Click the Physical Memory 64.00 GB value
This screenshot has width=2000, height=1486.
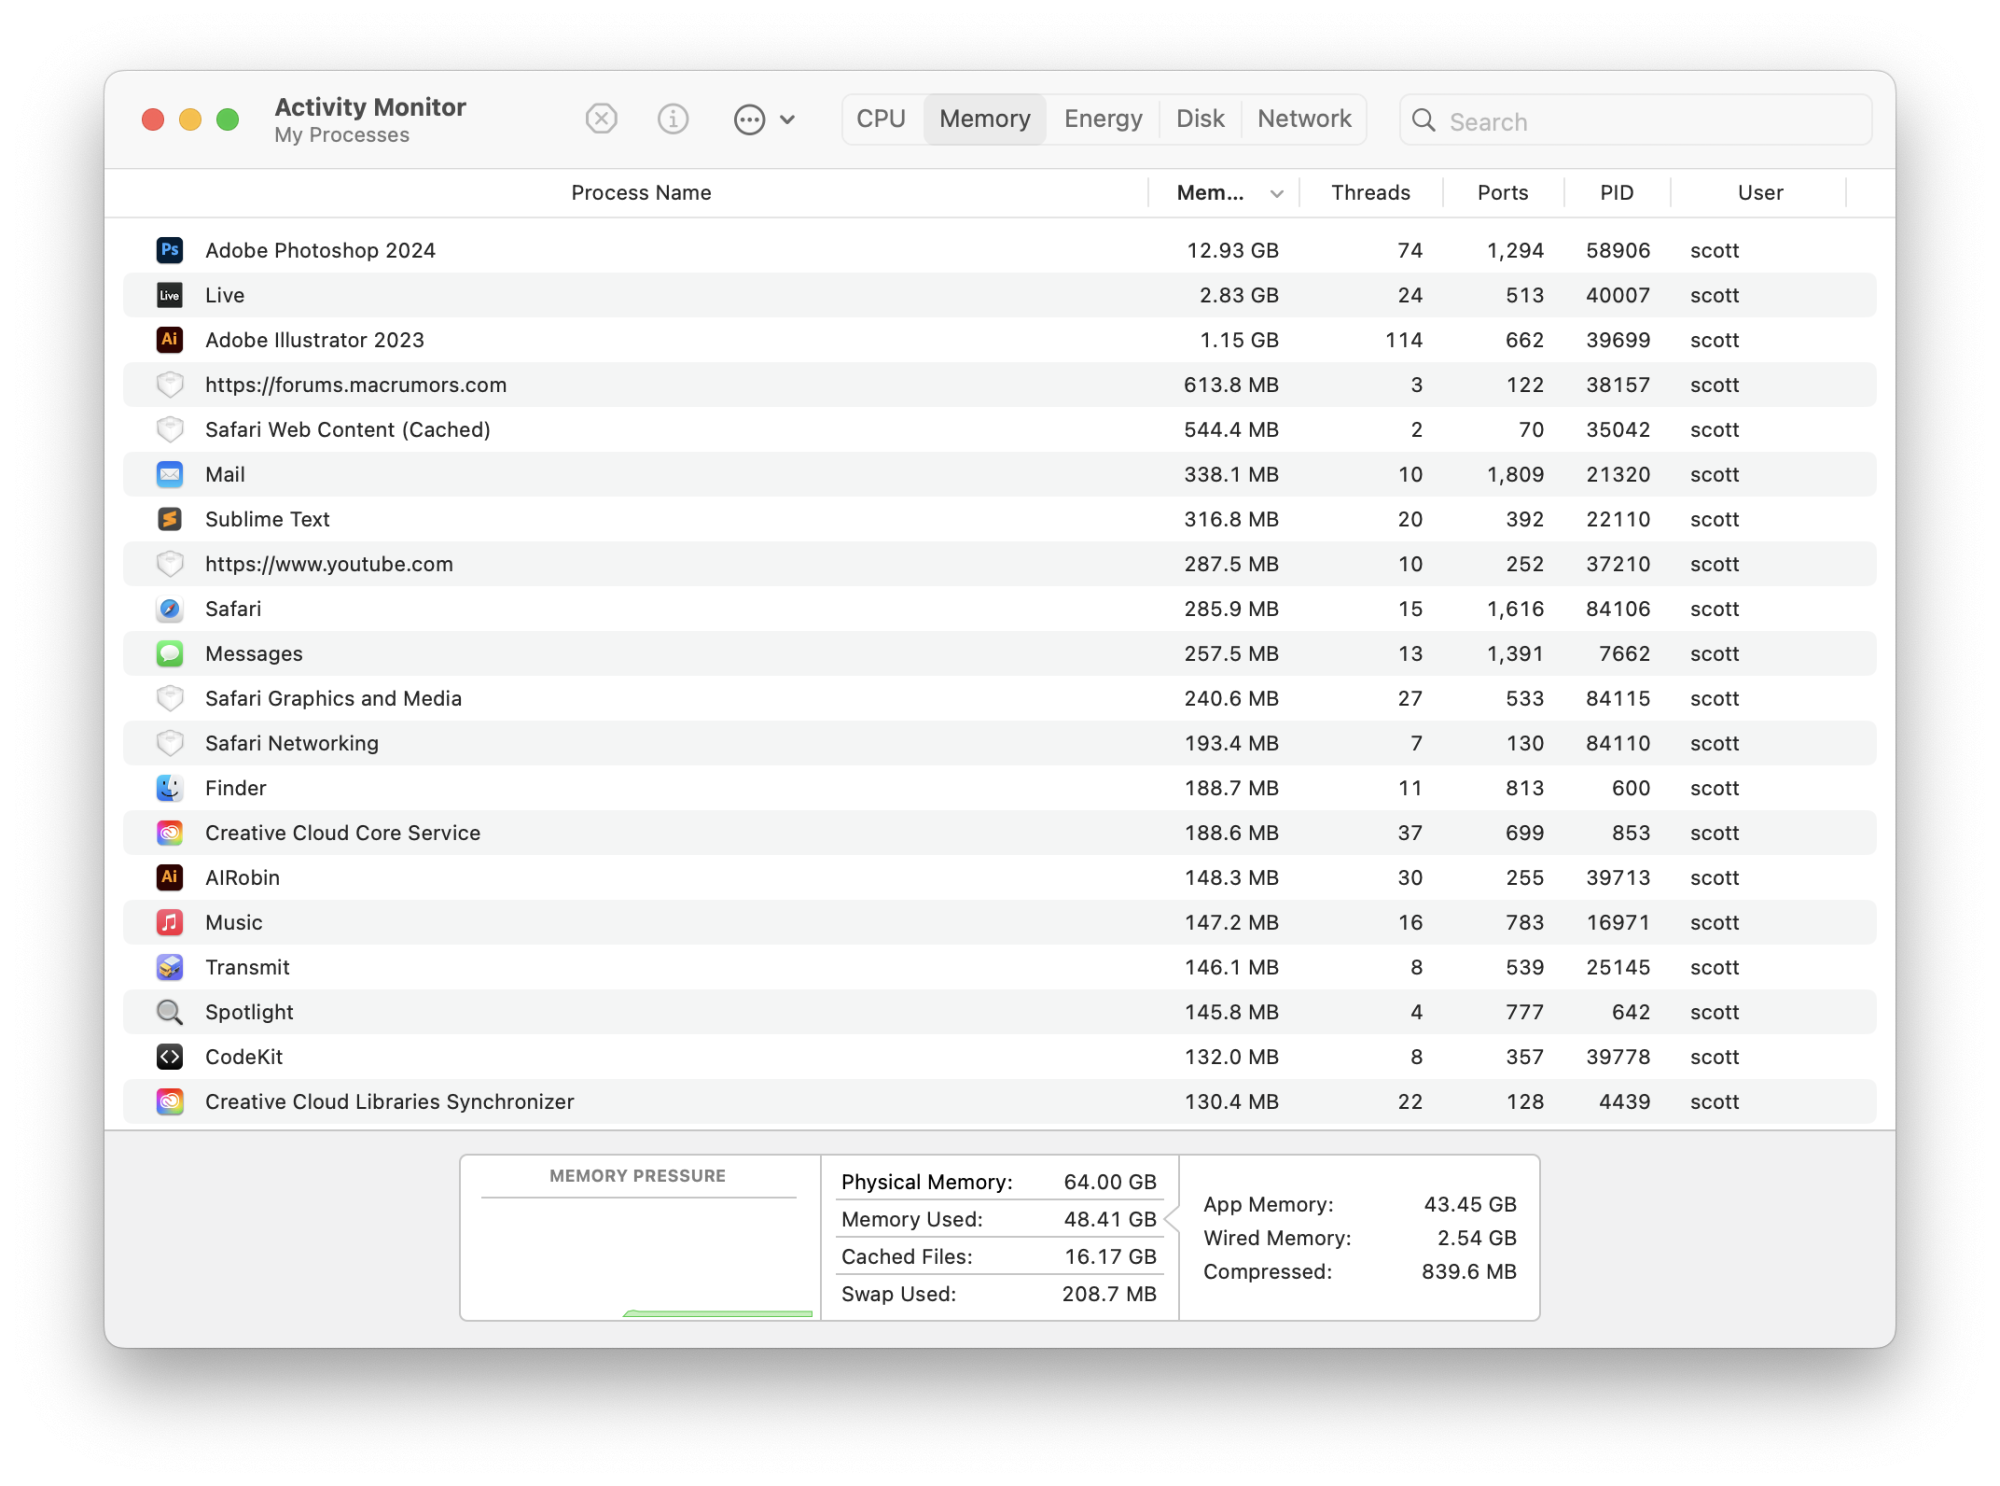click(1110, 1181)
